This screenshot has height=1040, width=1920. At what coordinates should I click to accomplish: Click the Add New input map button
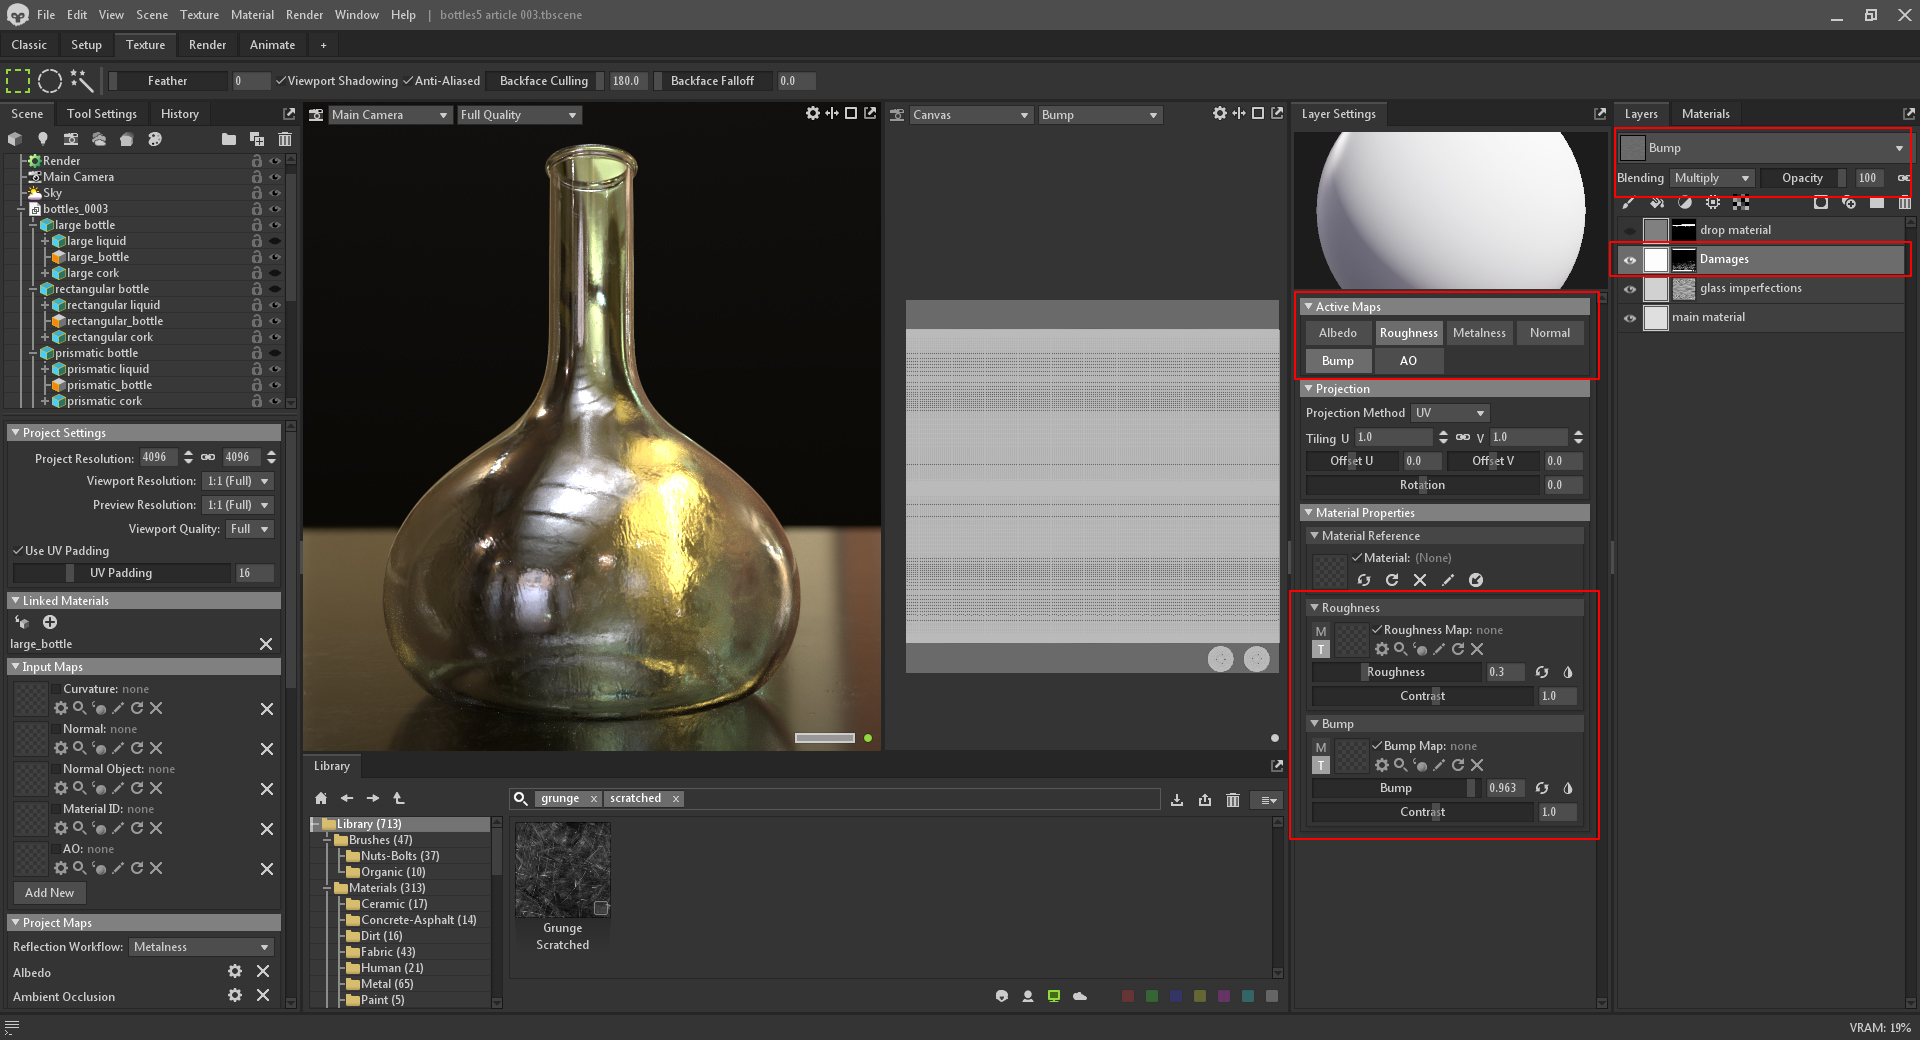[49, 893]
